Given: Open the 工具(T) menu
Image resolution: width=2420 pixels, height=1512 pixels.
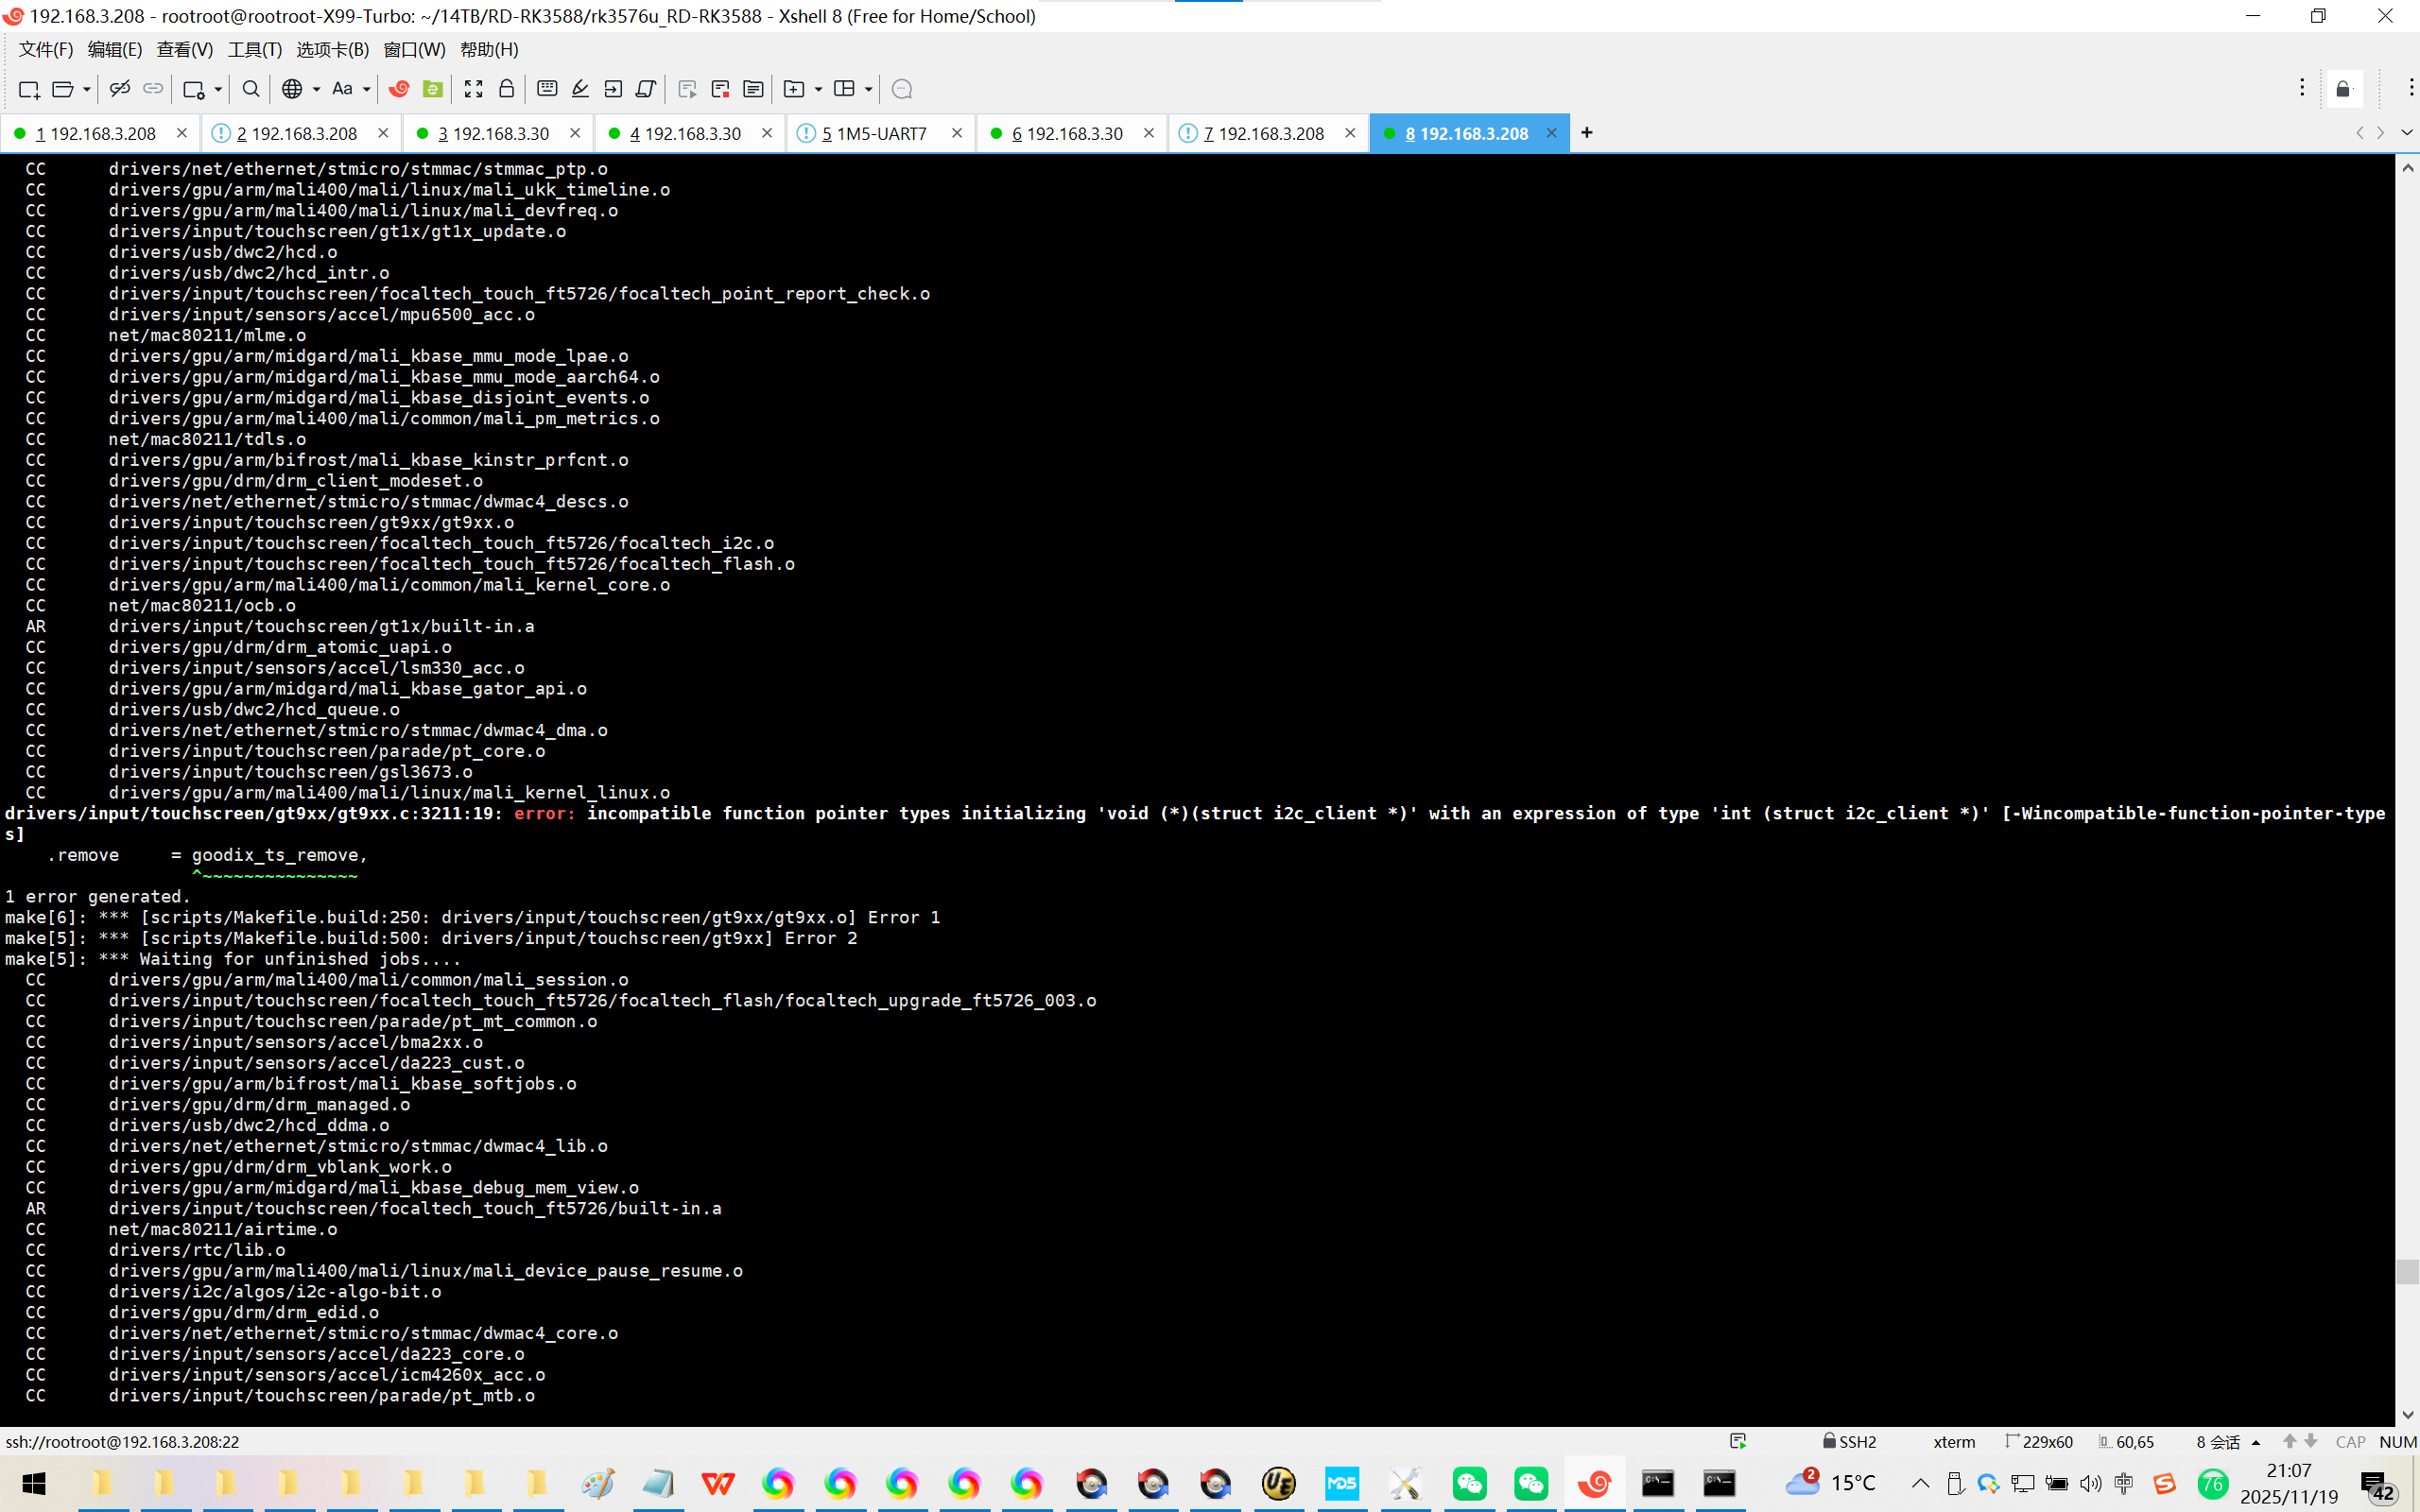Looking at the screenshot, I should (254, 49).
